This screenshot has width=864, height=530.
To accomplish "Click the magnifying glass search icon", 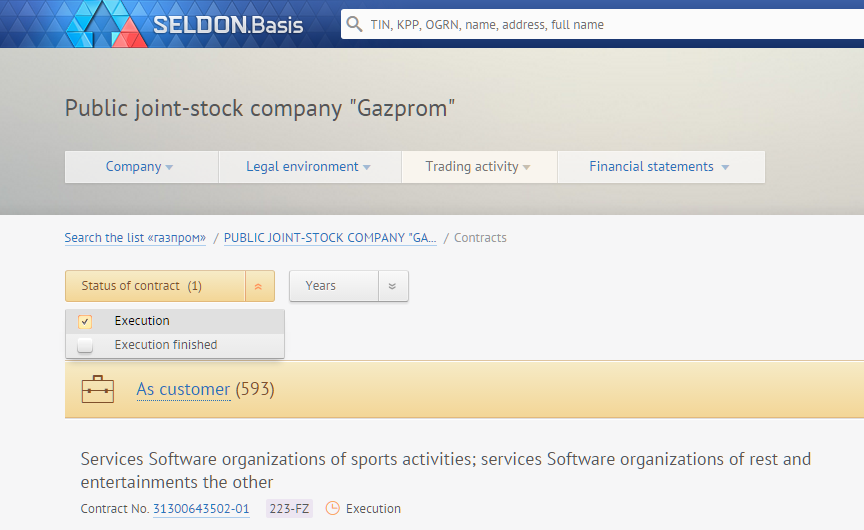I will (354, 24).
